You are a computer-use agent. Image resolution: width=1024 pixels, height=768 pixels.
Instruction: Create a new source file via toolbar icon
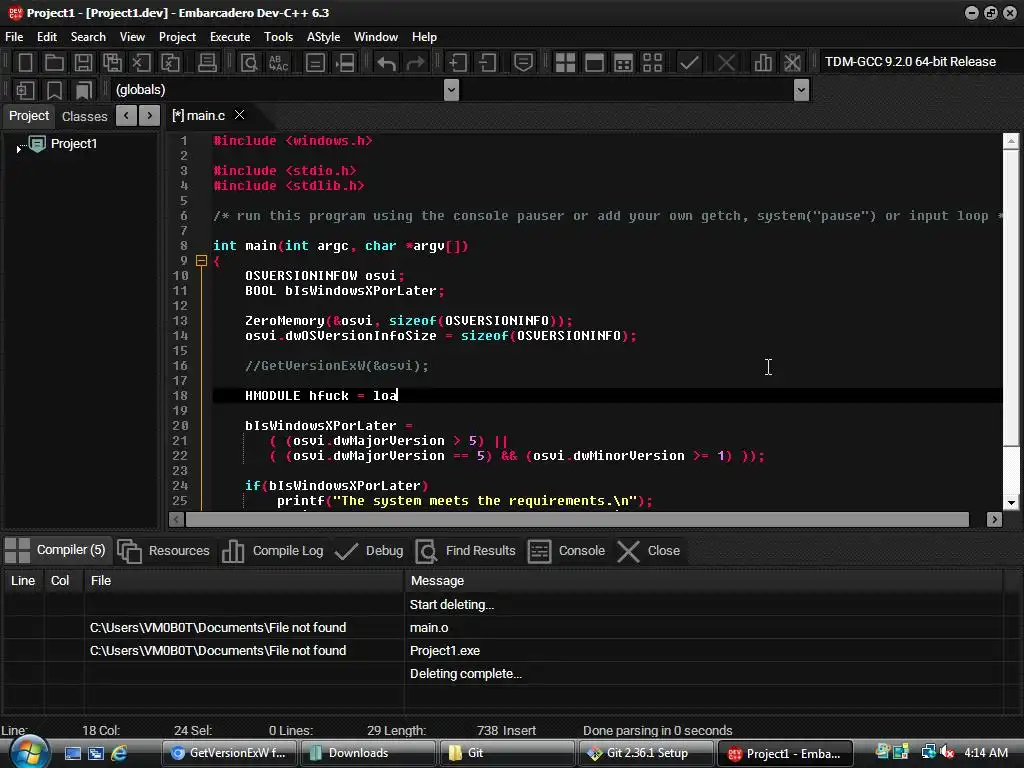tap(25, 63)
